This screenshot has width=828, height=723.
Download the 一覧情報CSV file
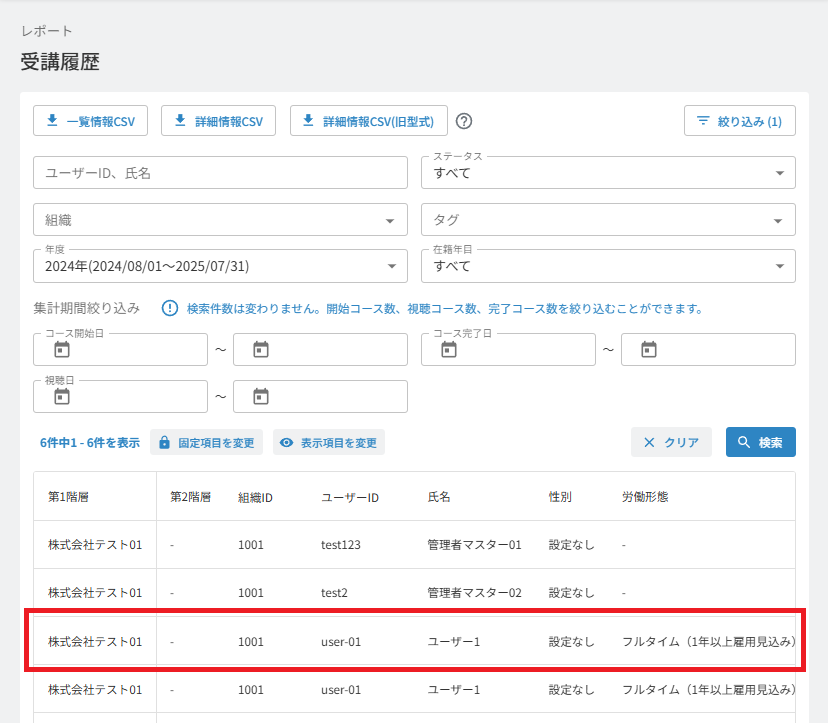(90, 121)
